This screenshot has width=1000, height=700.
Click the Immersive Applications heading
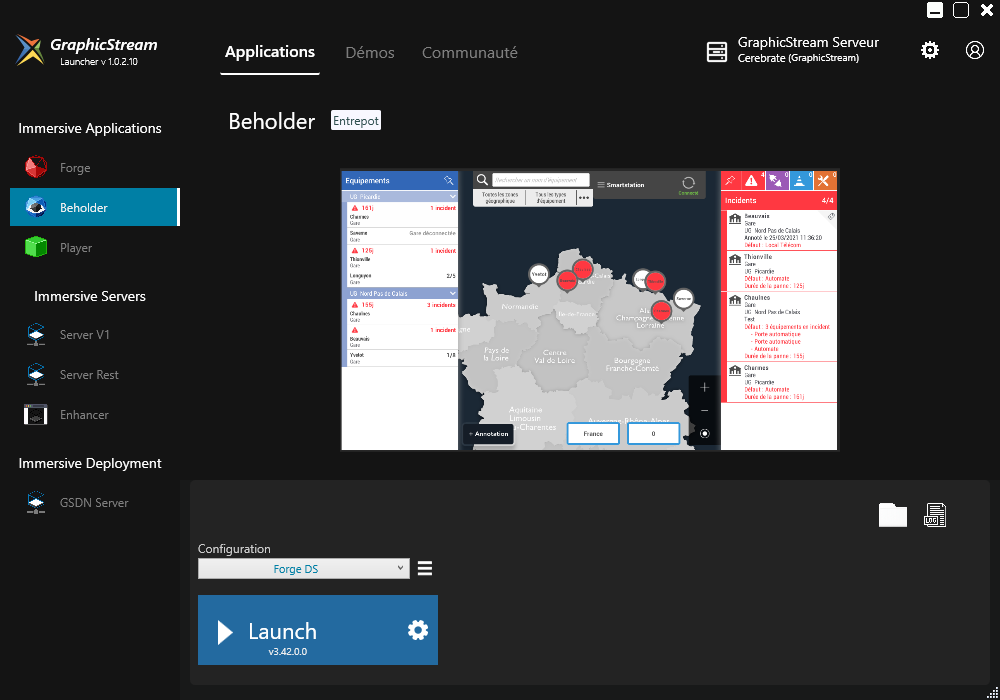tap(90, 128)
